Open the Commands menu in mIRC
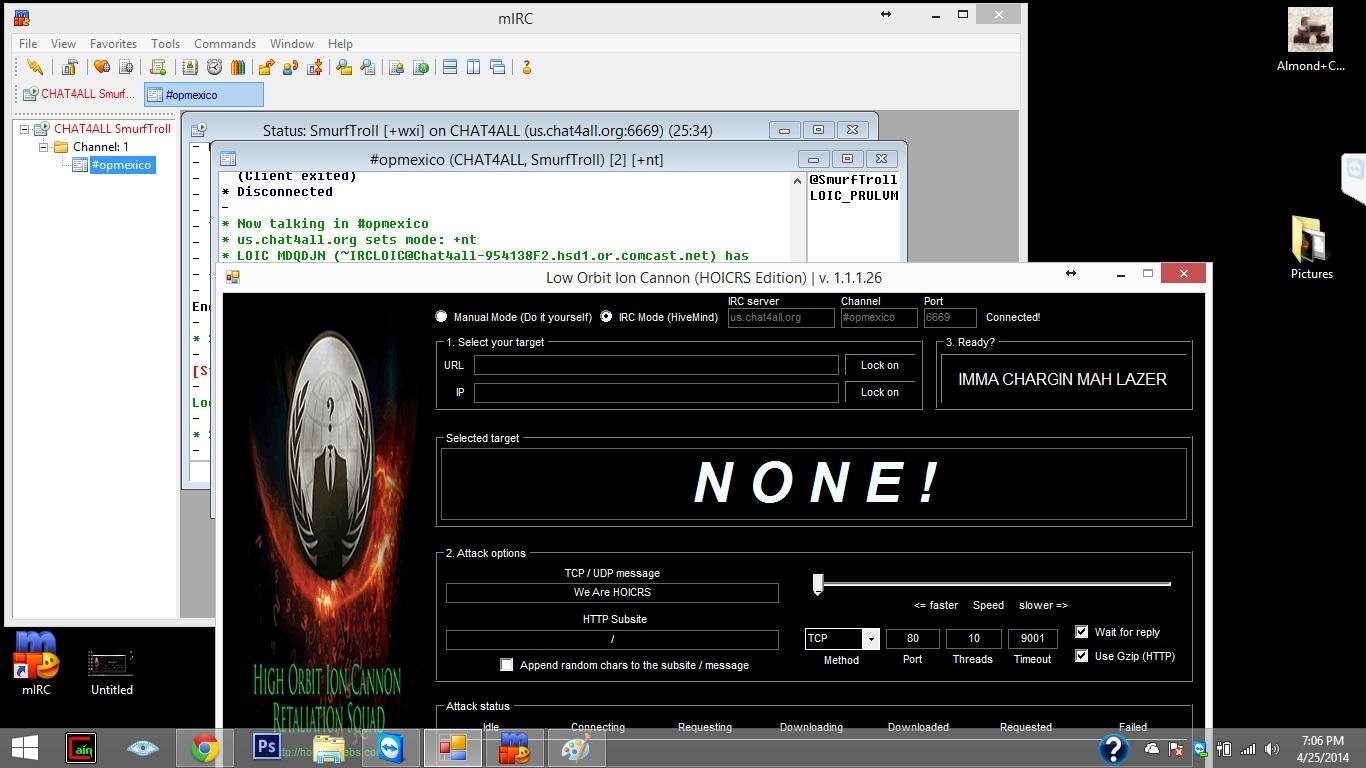The width and height of the screenshot is (1366, 768). (x=225, y=43)
